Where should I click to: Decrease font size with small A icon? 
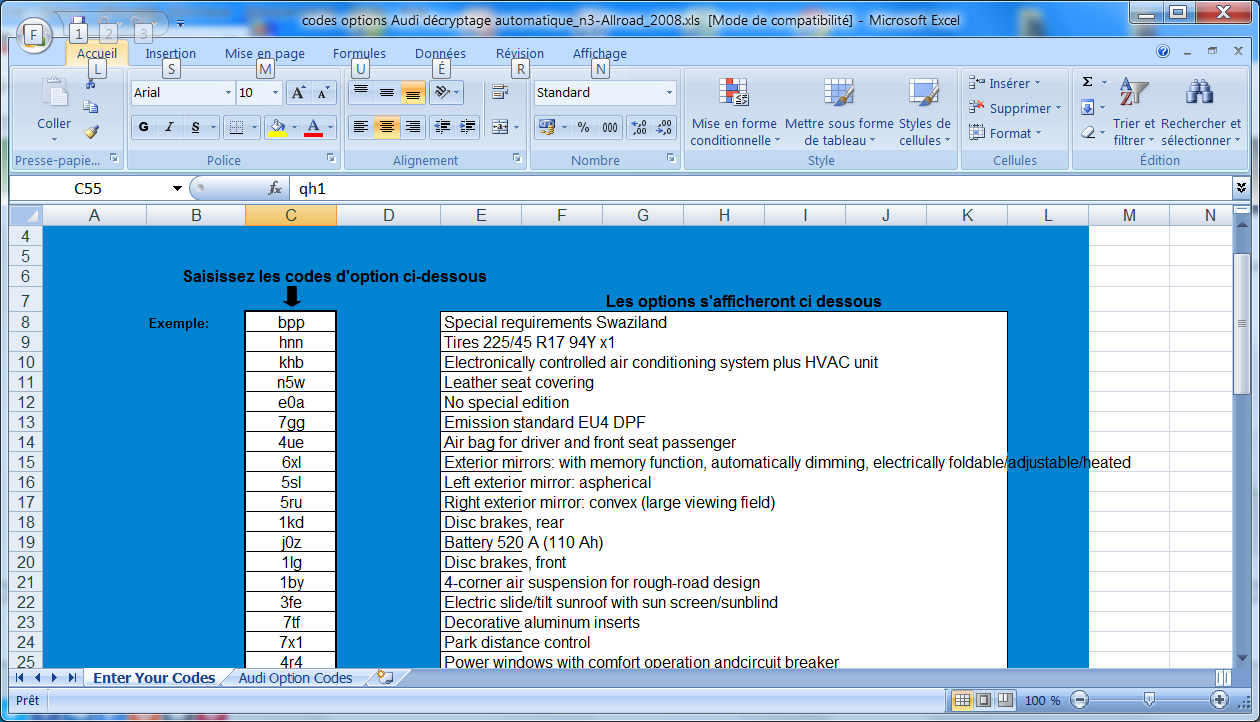[x=322, y=93]
